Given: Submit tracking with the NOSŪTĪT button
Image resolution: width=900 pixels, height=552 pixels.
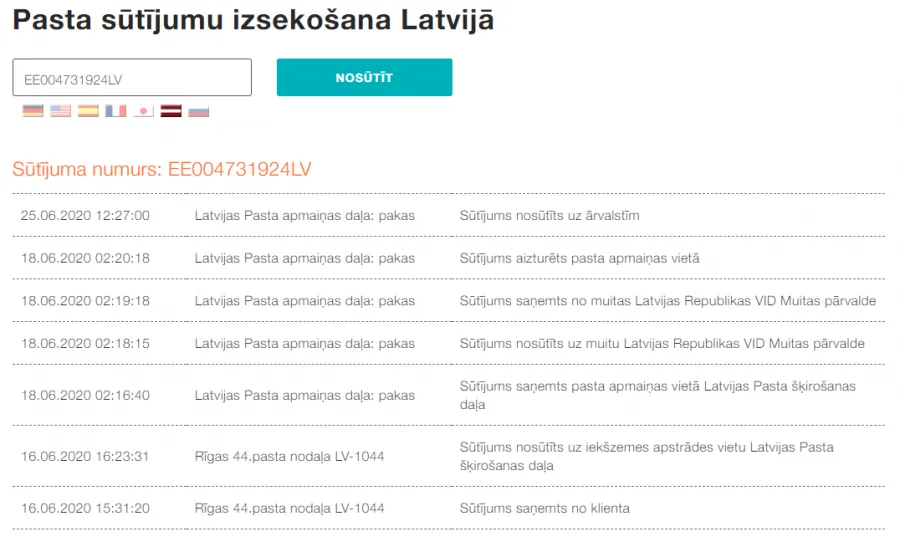Looking at the screenshot, I should (x=364, y=77).
